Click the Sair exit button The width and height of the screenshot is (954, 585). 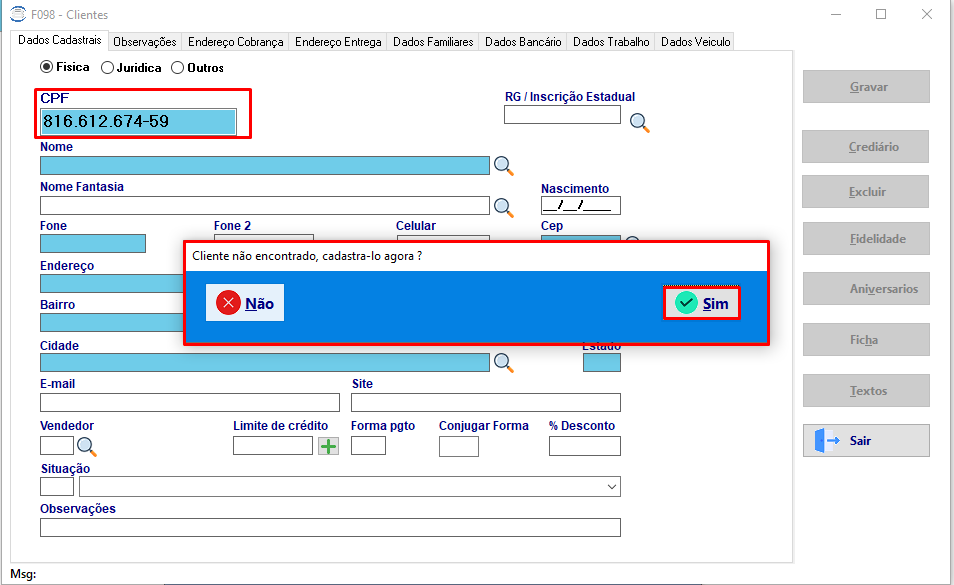pos(866,440)
